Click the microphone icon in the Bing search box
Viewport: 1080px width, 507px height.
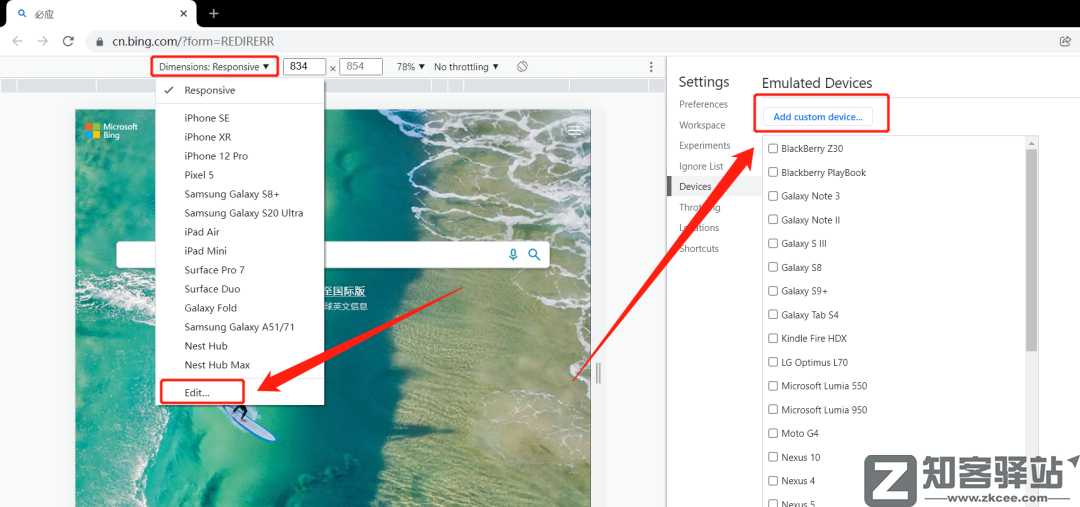[x=513, y=255]
